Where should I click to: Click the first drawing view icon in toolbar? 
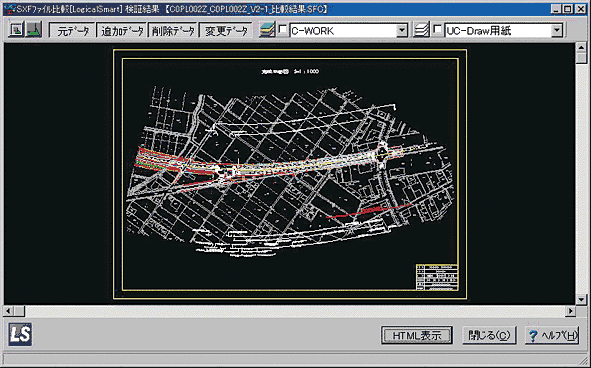tap(16, 29)
